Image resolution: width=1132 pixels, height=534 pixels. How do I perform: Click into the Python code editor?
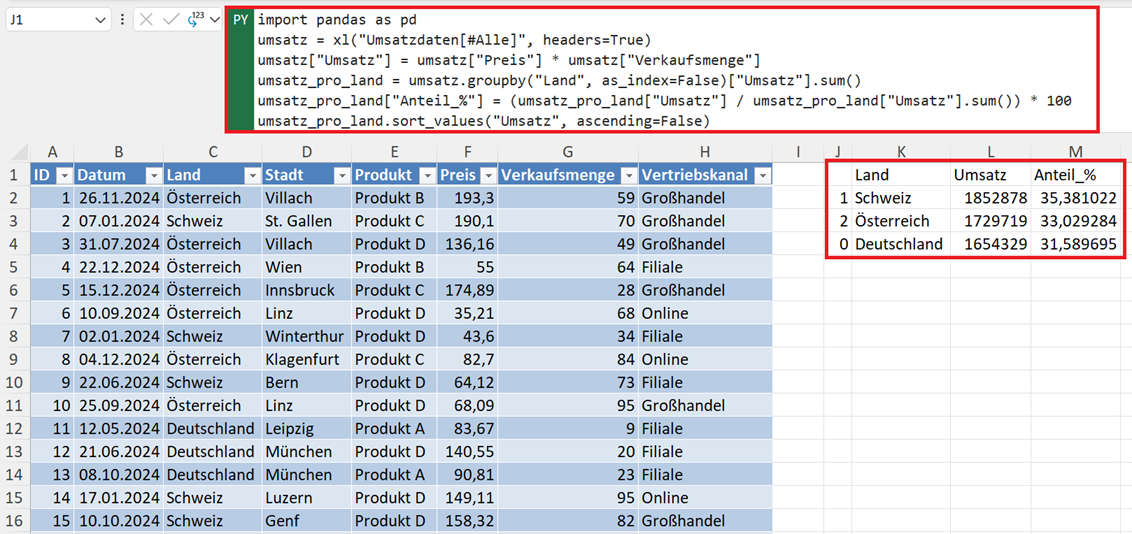click(660, 70)
